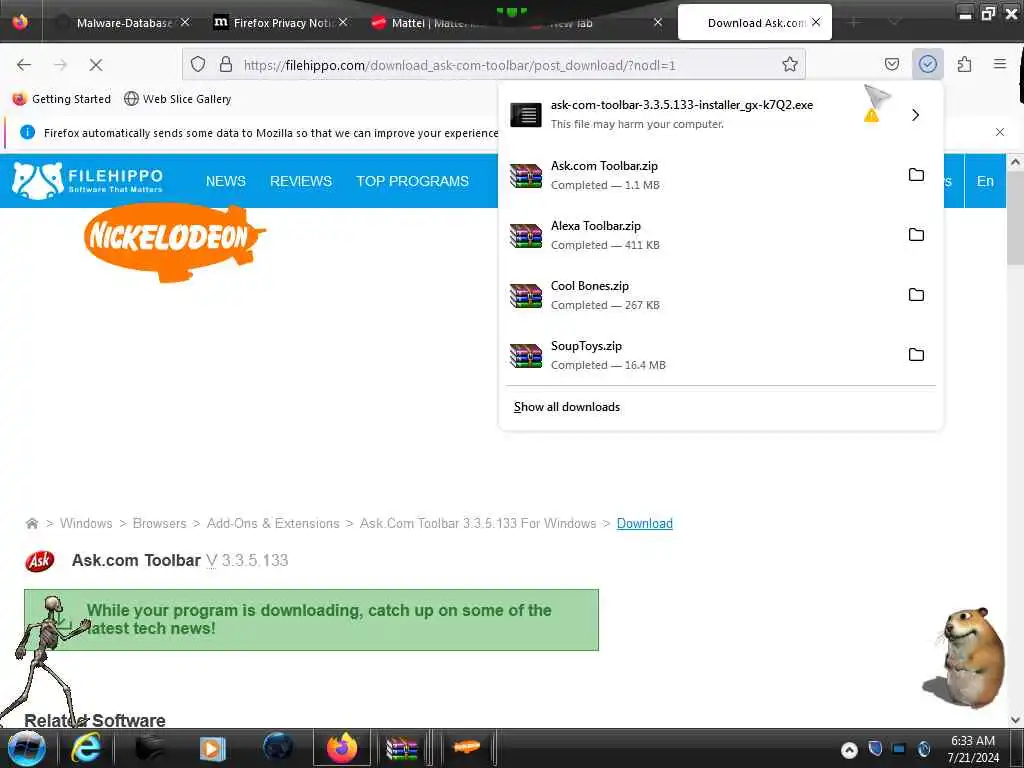Open Alexa Toolbar.zip download entry
Viewport: 1024px width, 768px height.
coord(699,235)
